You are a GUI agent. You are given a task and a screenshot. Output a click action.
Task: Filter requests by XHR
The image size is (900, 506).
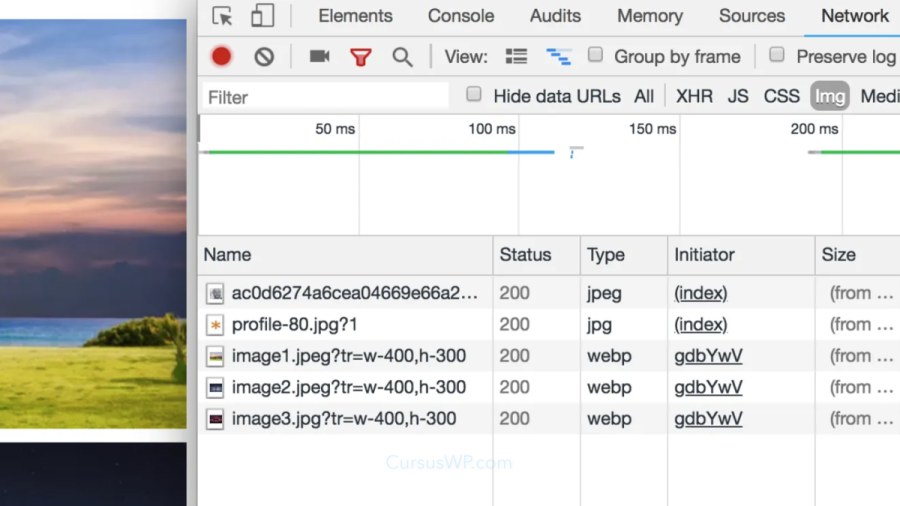pyautogui.click(x=694, y=96)
